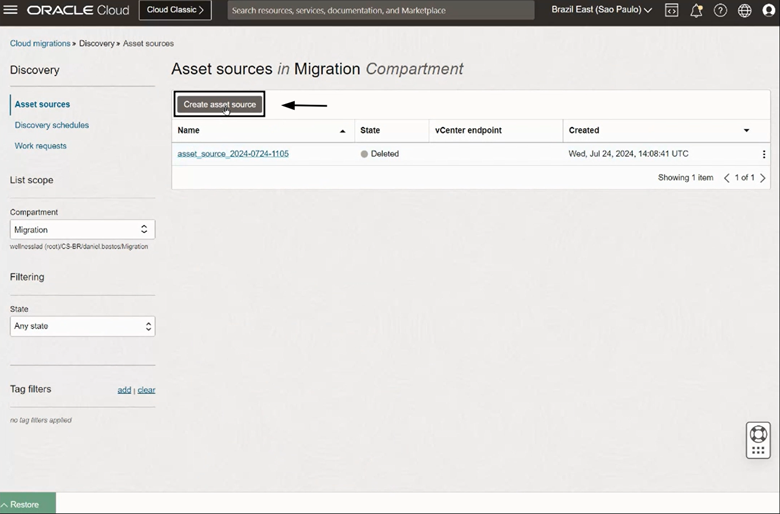The width and height of the screenshot is (780, 514).
Task: Open Discovery schedules in sidebar
Action: point(52,125)
